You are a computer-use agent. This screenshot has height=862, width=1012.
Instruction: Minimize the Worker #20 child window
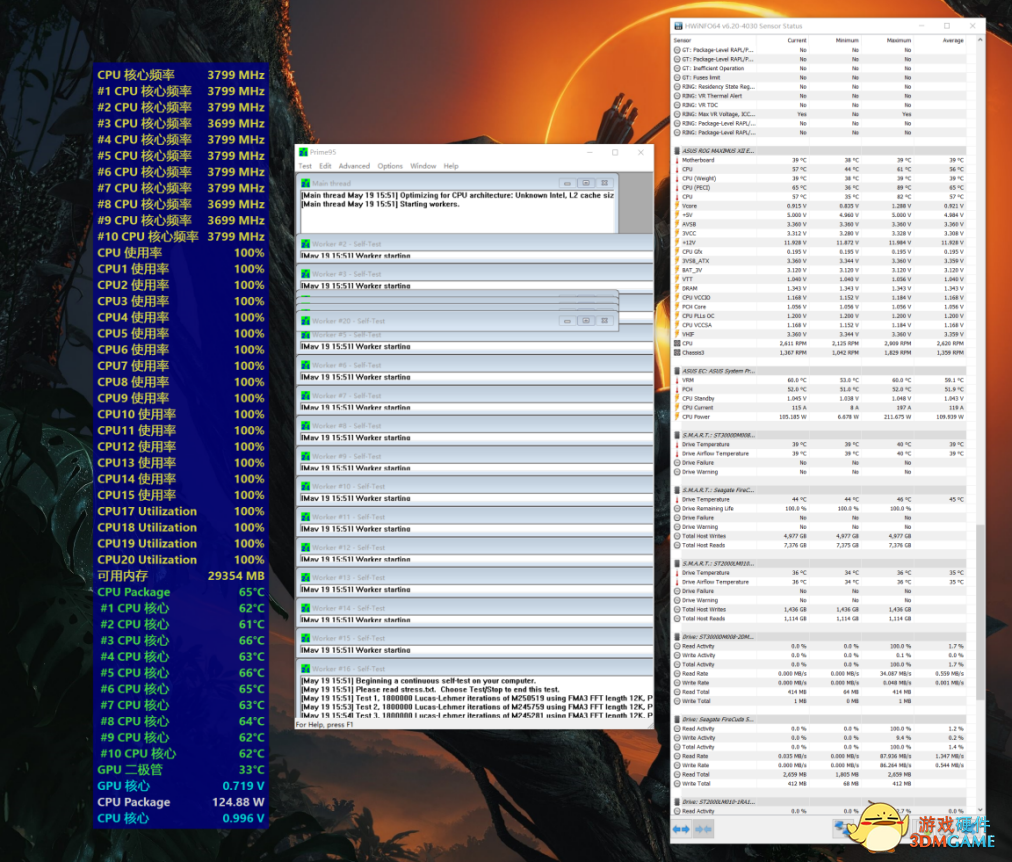tap(567, 321)
